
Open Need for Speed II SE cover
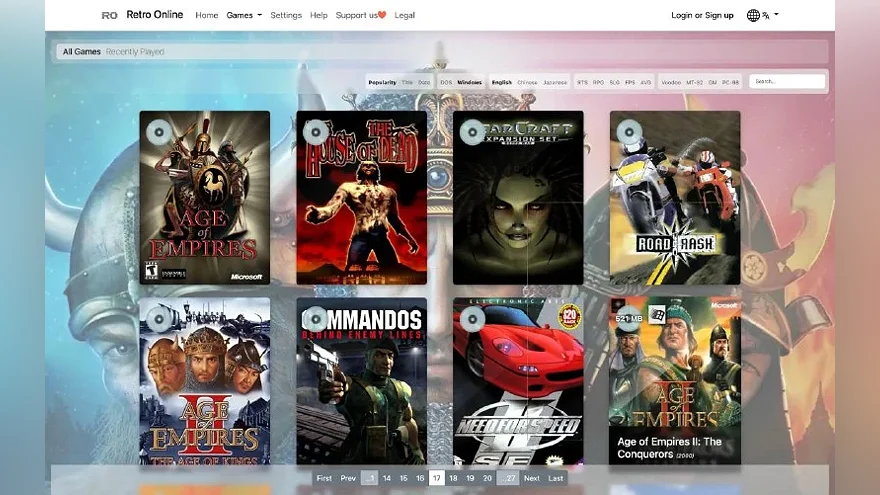[518, 381]
